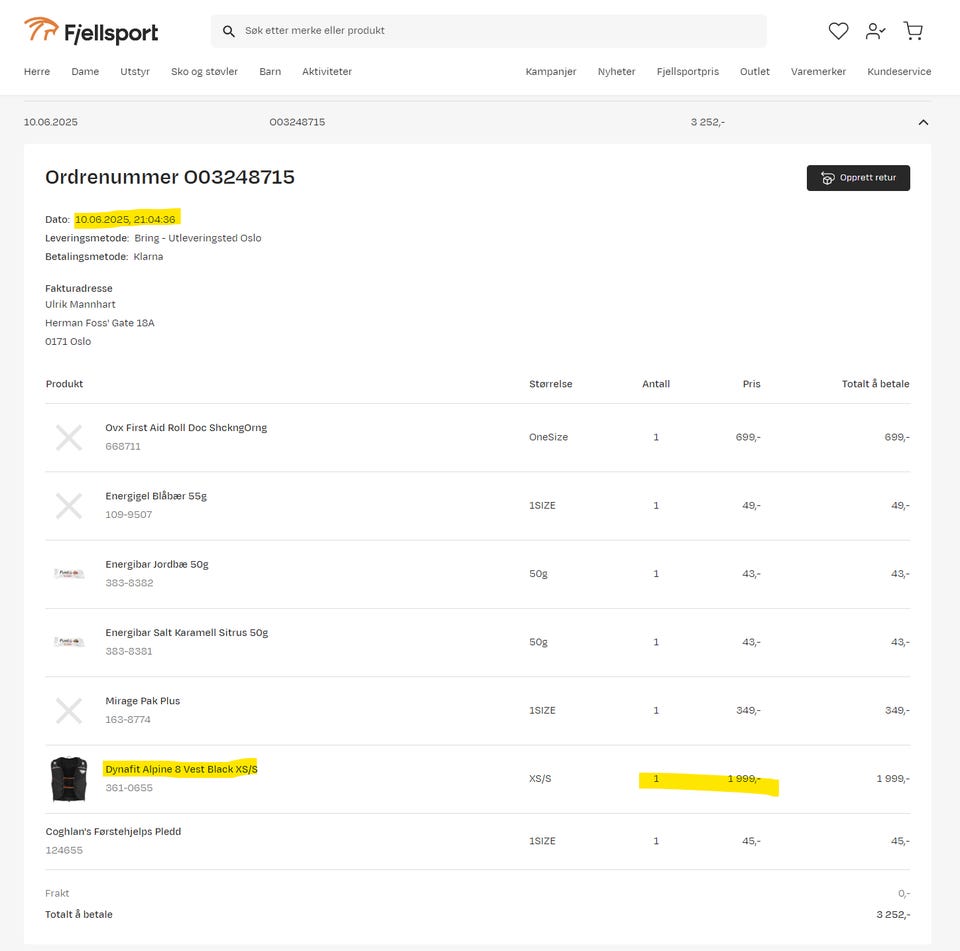
Task: Open the Dame menu
Action: [x=85, y=72]
